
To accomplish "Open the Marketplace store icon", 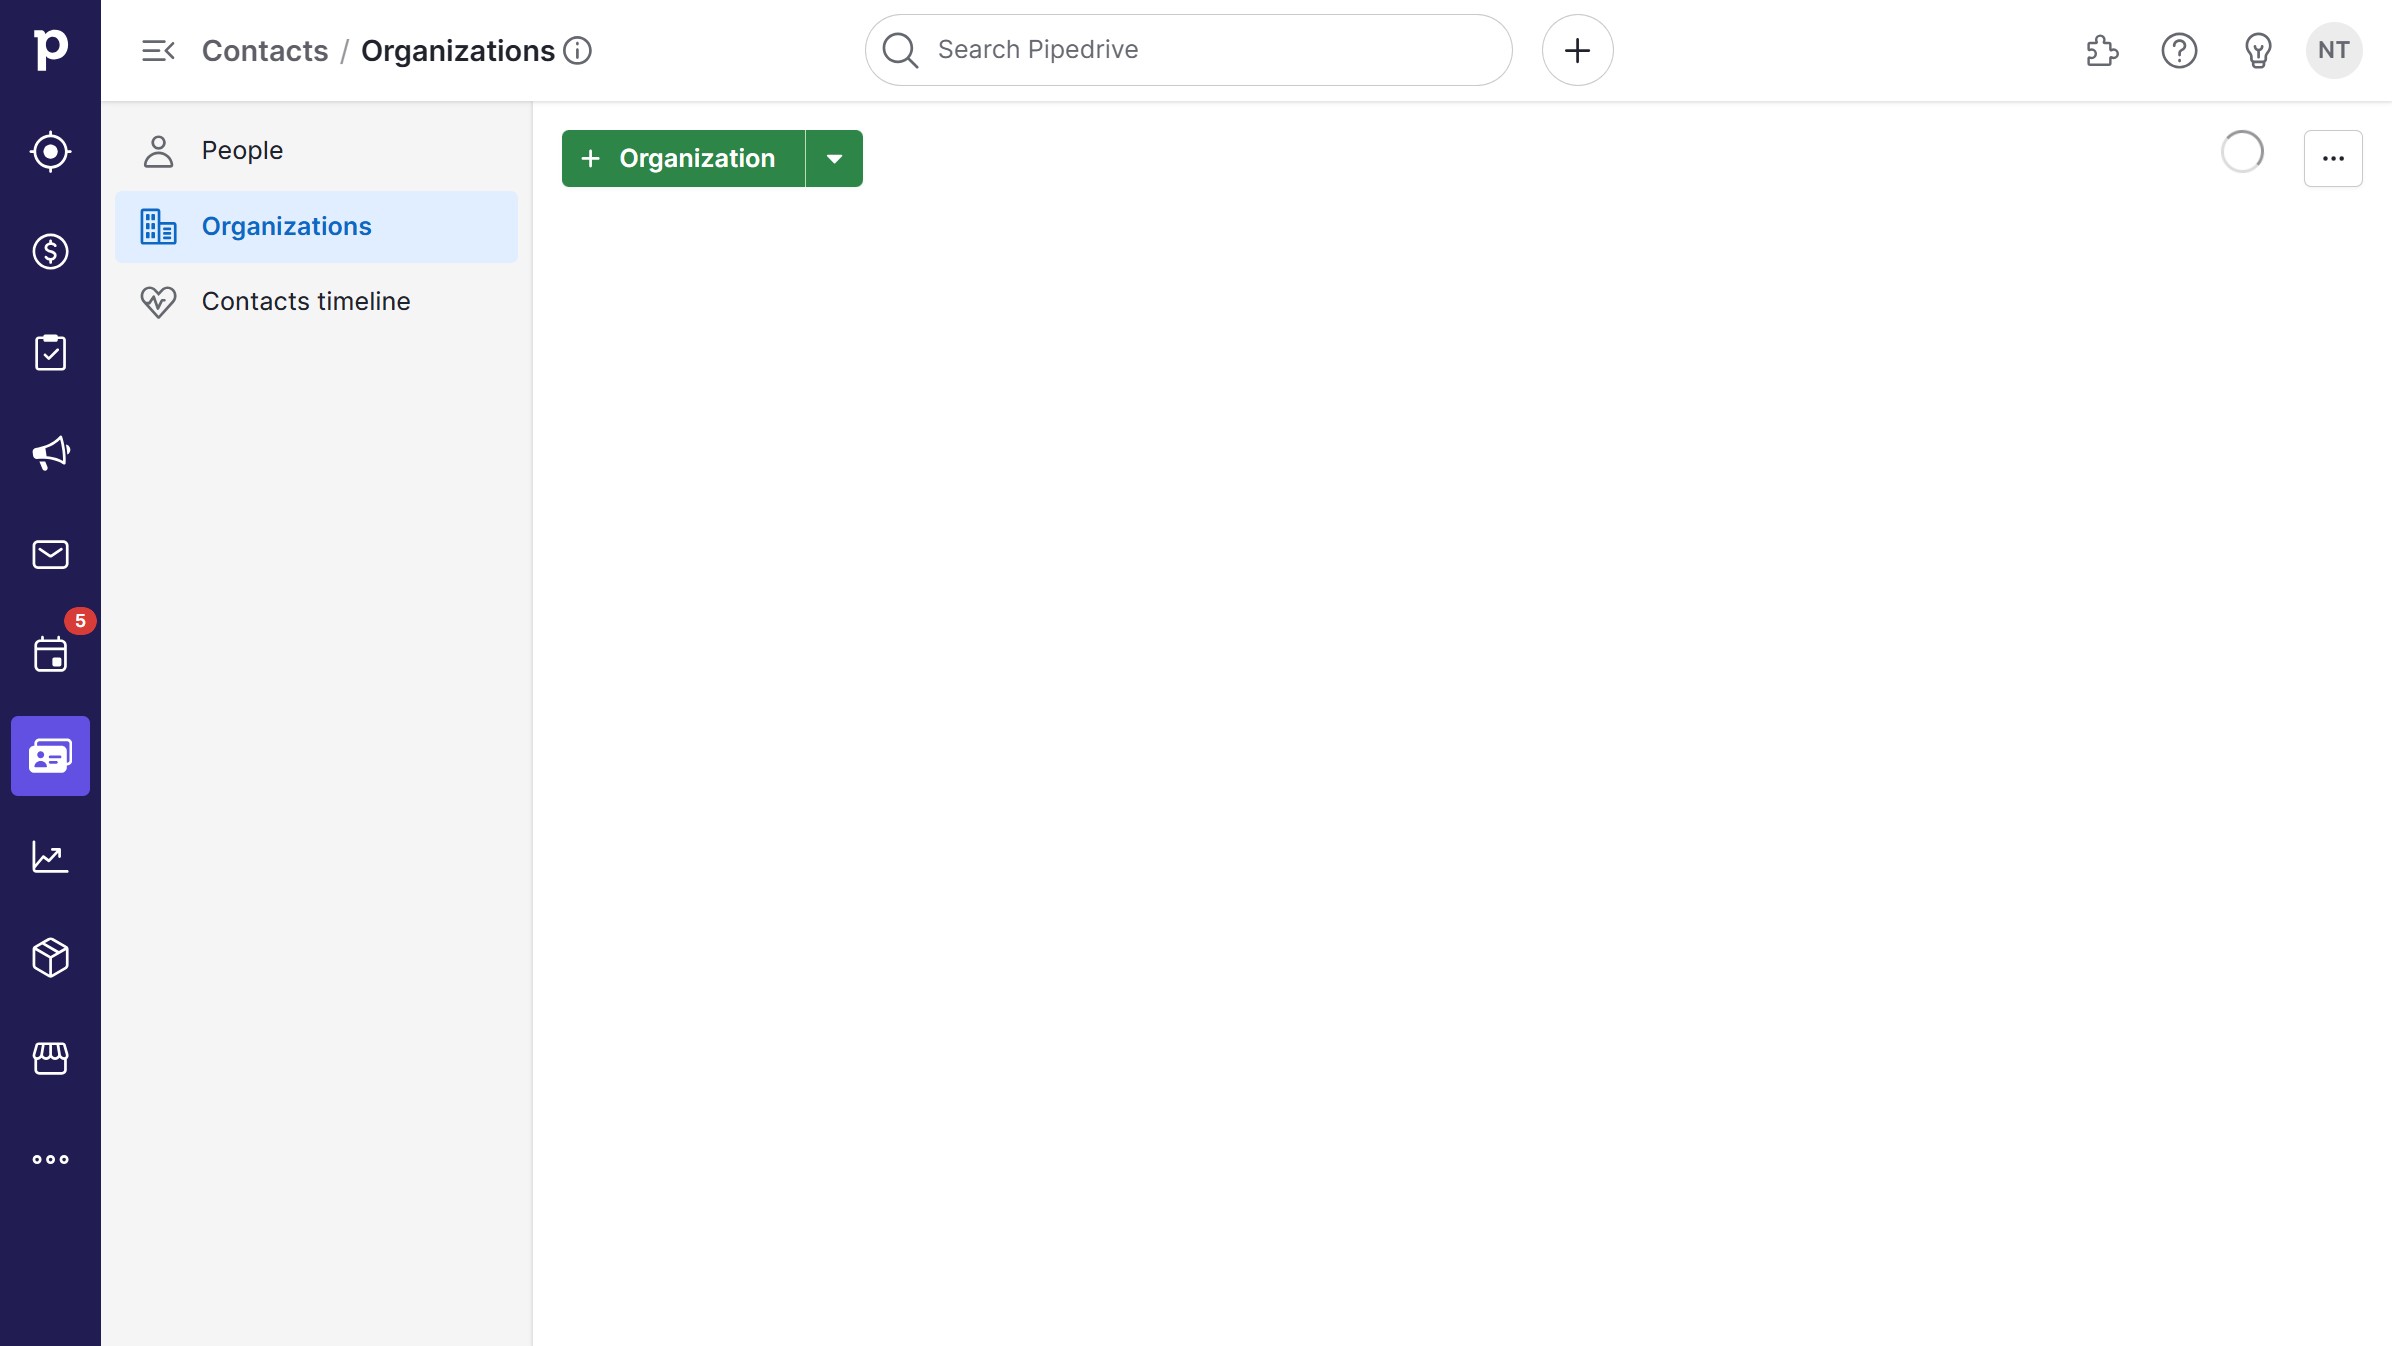I will point(50,1058).
